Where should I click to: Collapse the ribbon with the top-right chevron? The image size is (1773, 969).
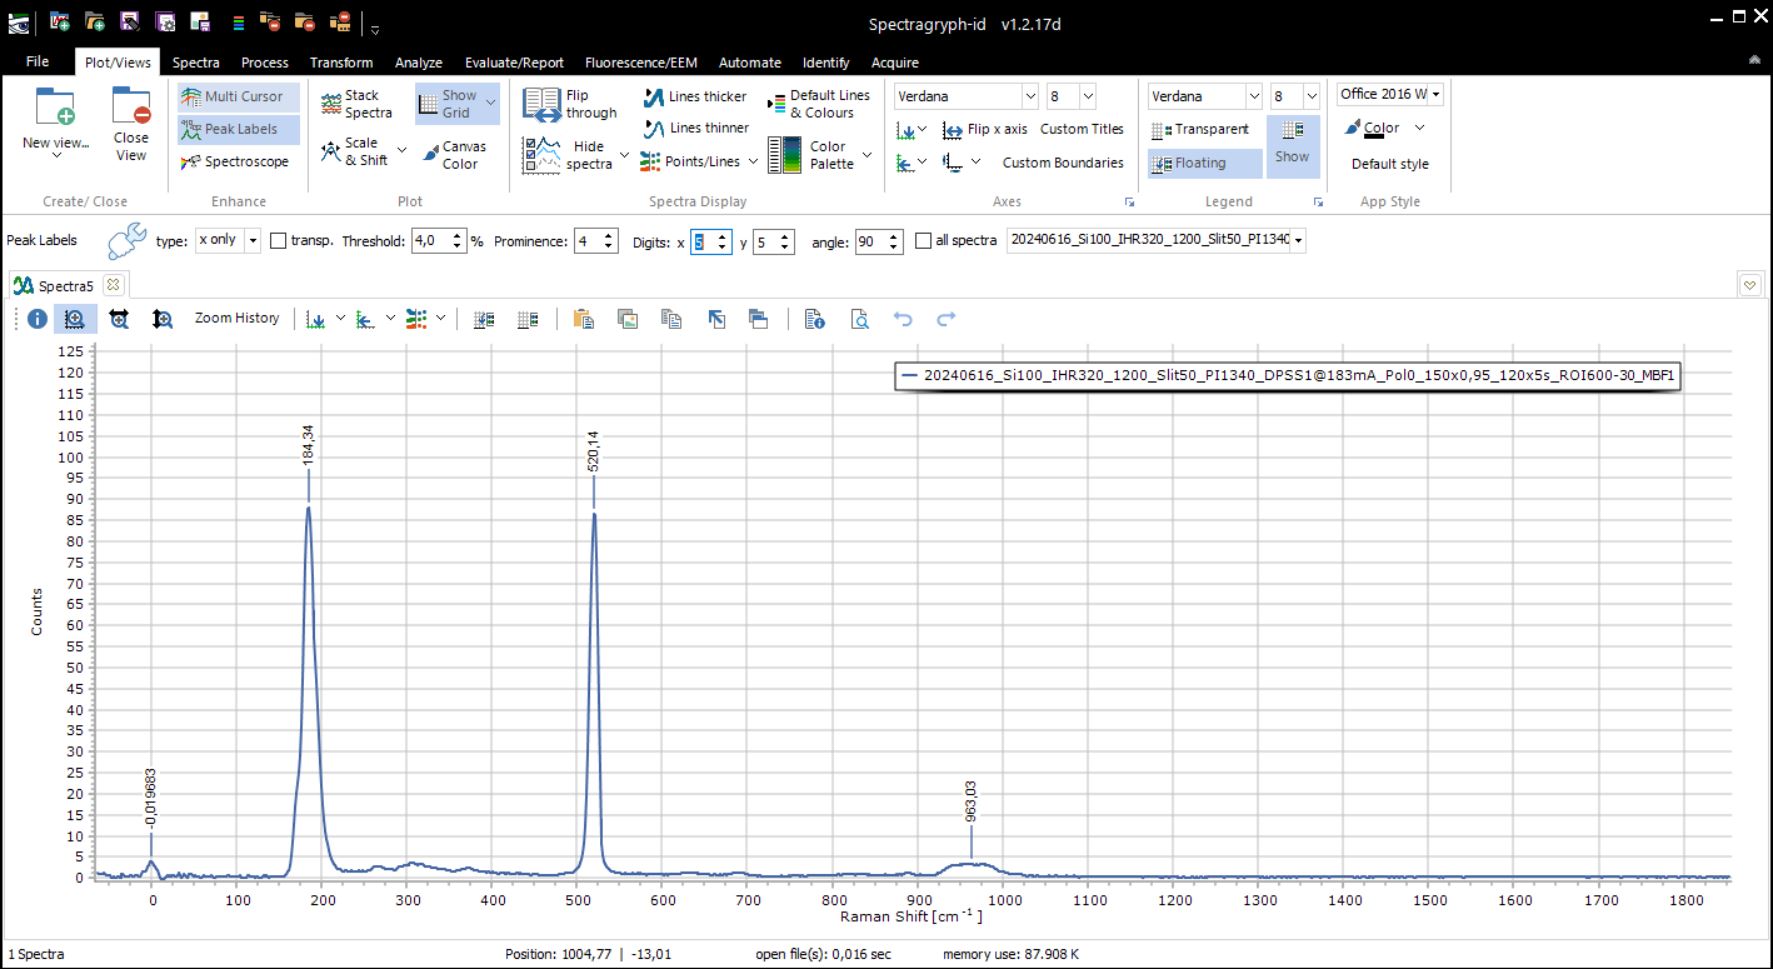[1754, 61]
